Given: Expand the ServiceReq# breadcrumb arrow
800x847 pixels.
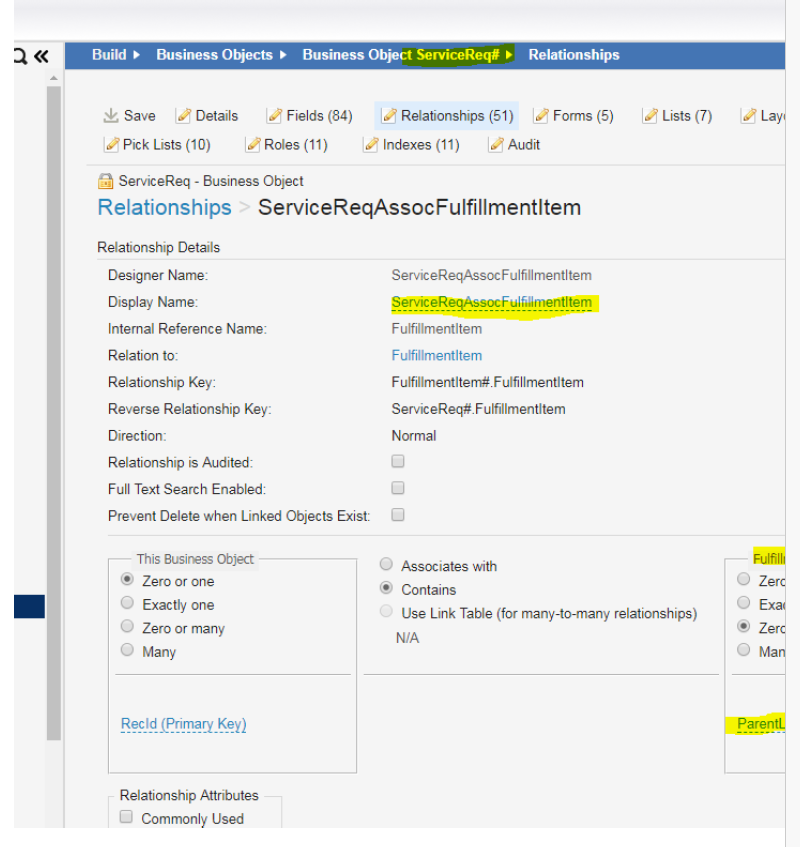Looking at the screenshot, I should click(509, 55).
